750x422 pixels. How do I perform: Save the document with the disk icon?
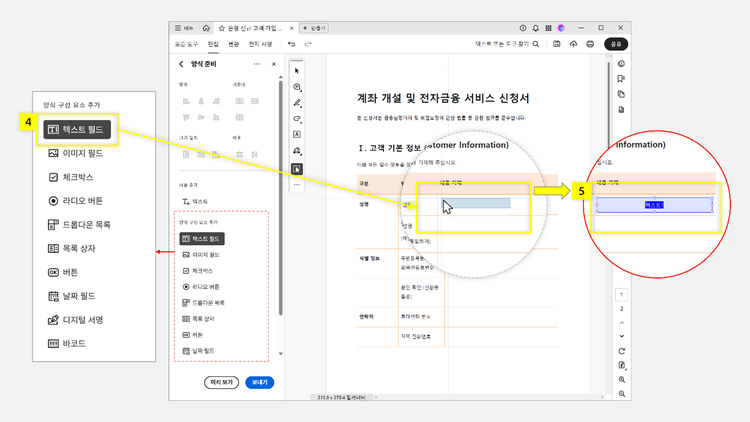pyautogui.click(x=557, y=44)
